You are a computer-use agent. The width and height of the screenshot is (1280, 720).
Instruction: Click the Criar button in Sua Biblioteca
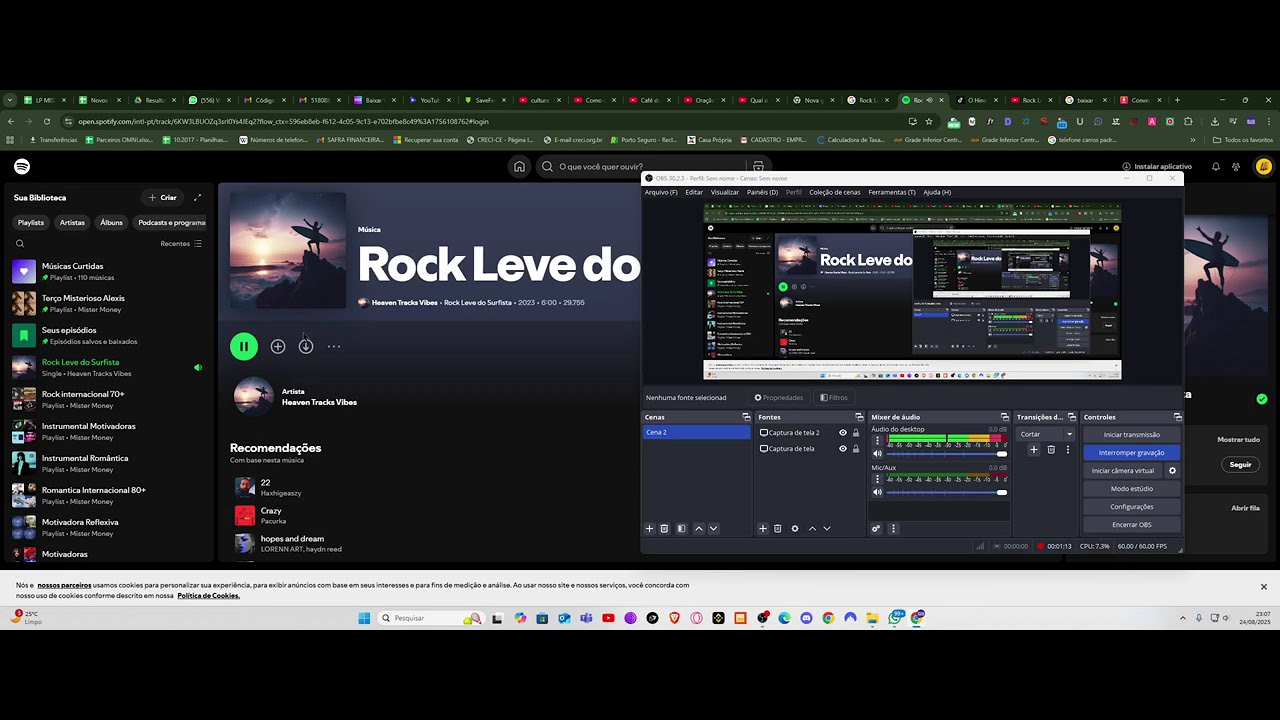pos(163,198)
